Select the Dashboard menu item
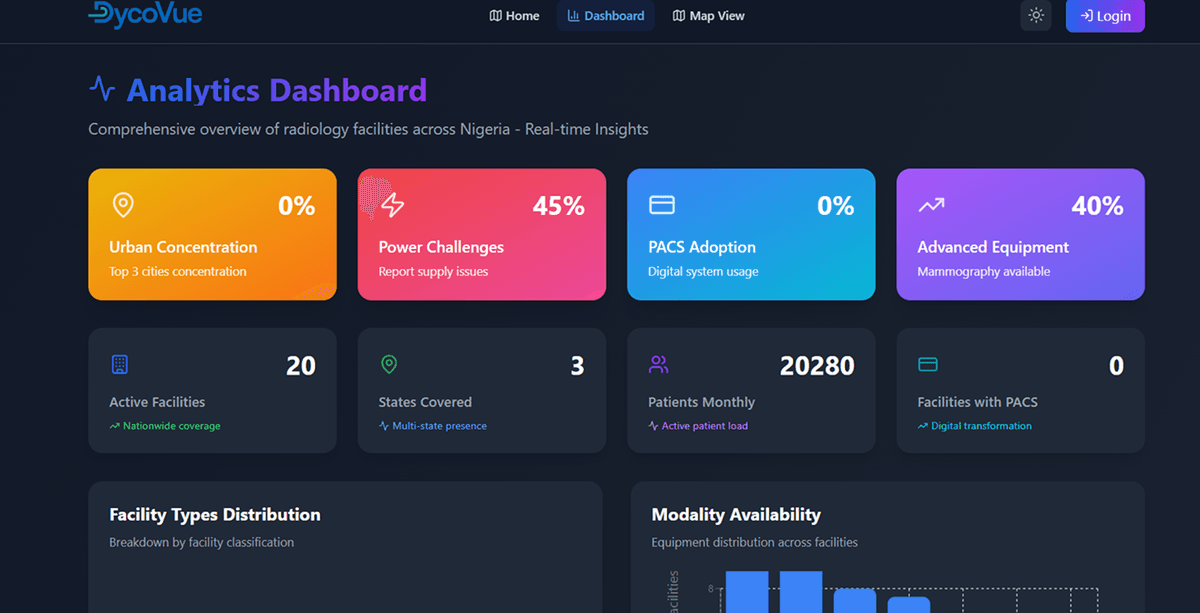 [x=605, y=15]
